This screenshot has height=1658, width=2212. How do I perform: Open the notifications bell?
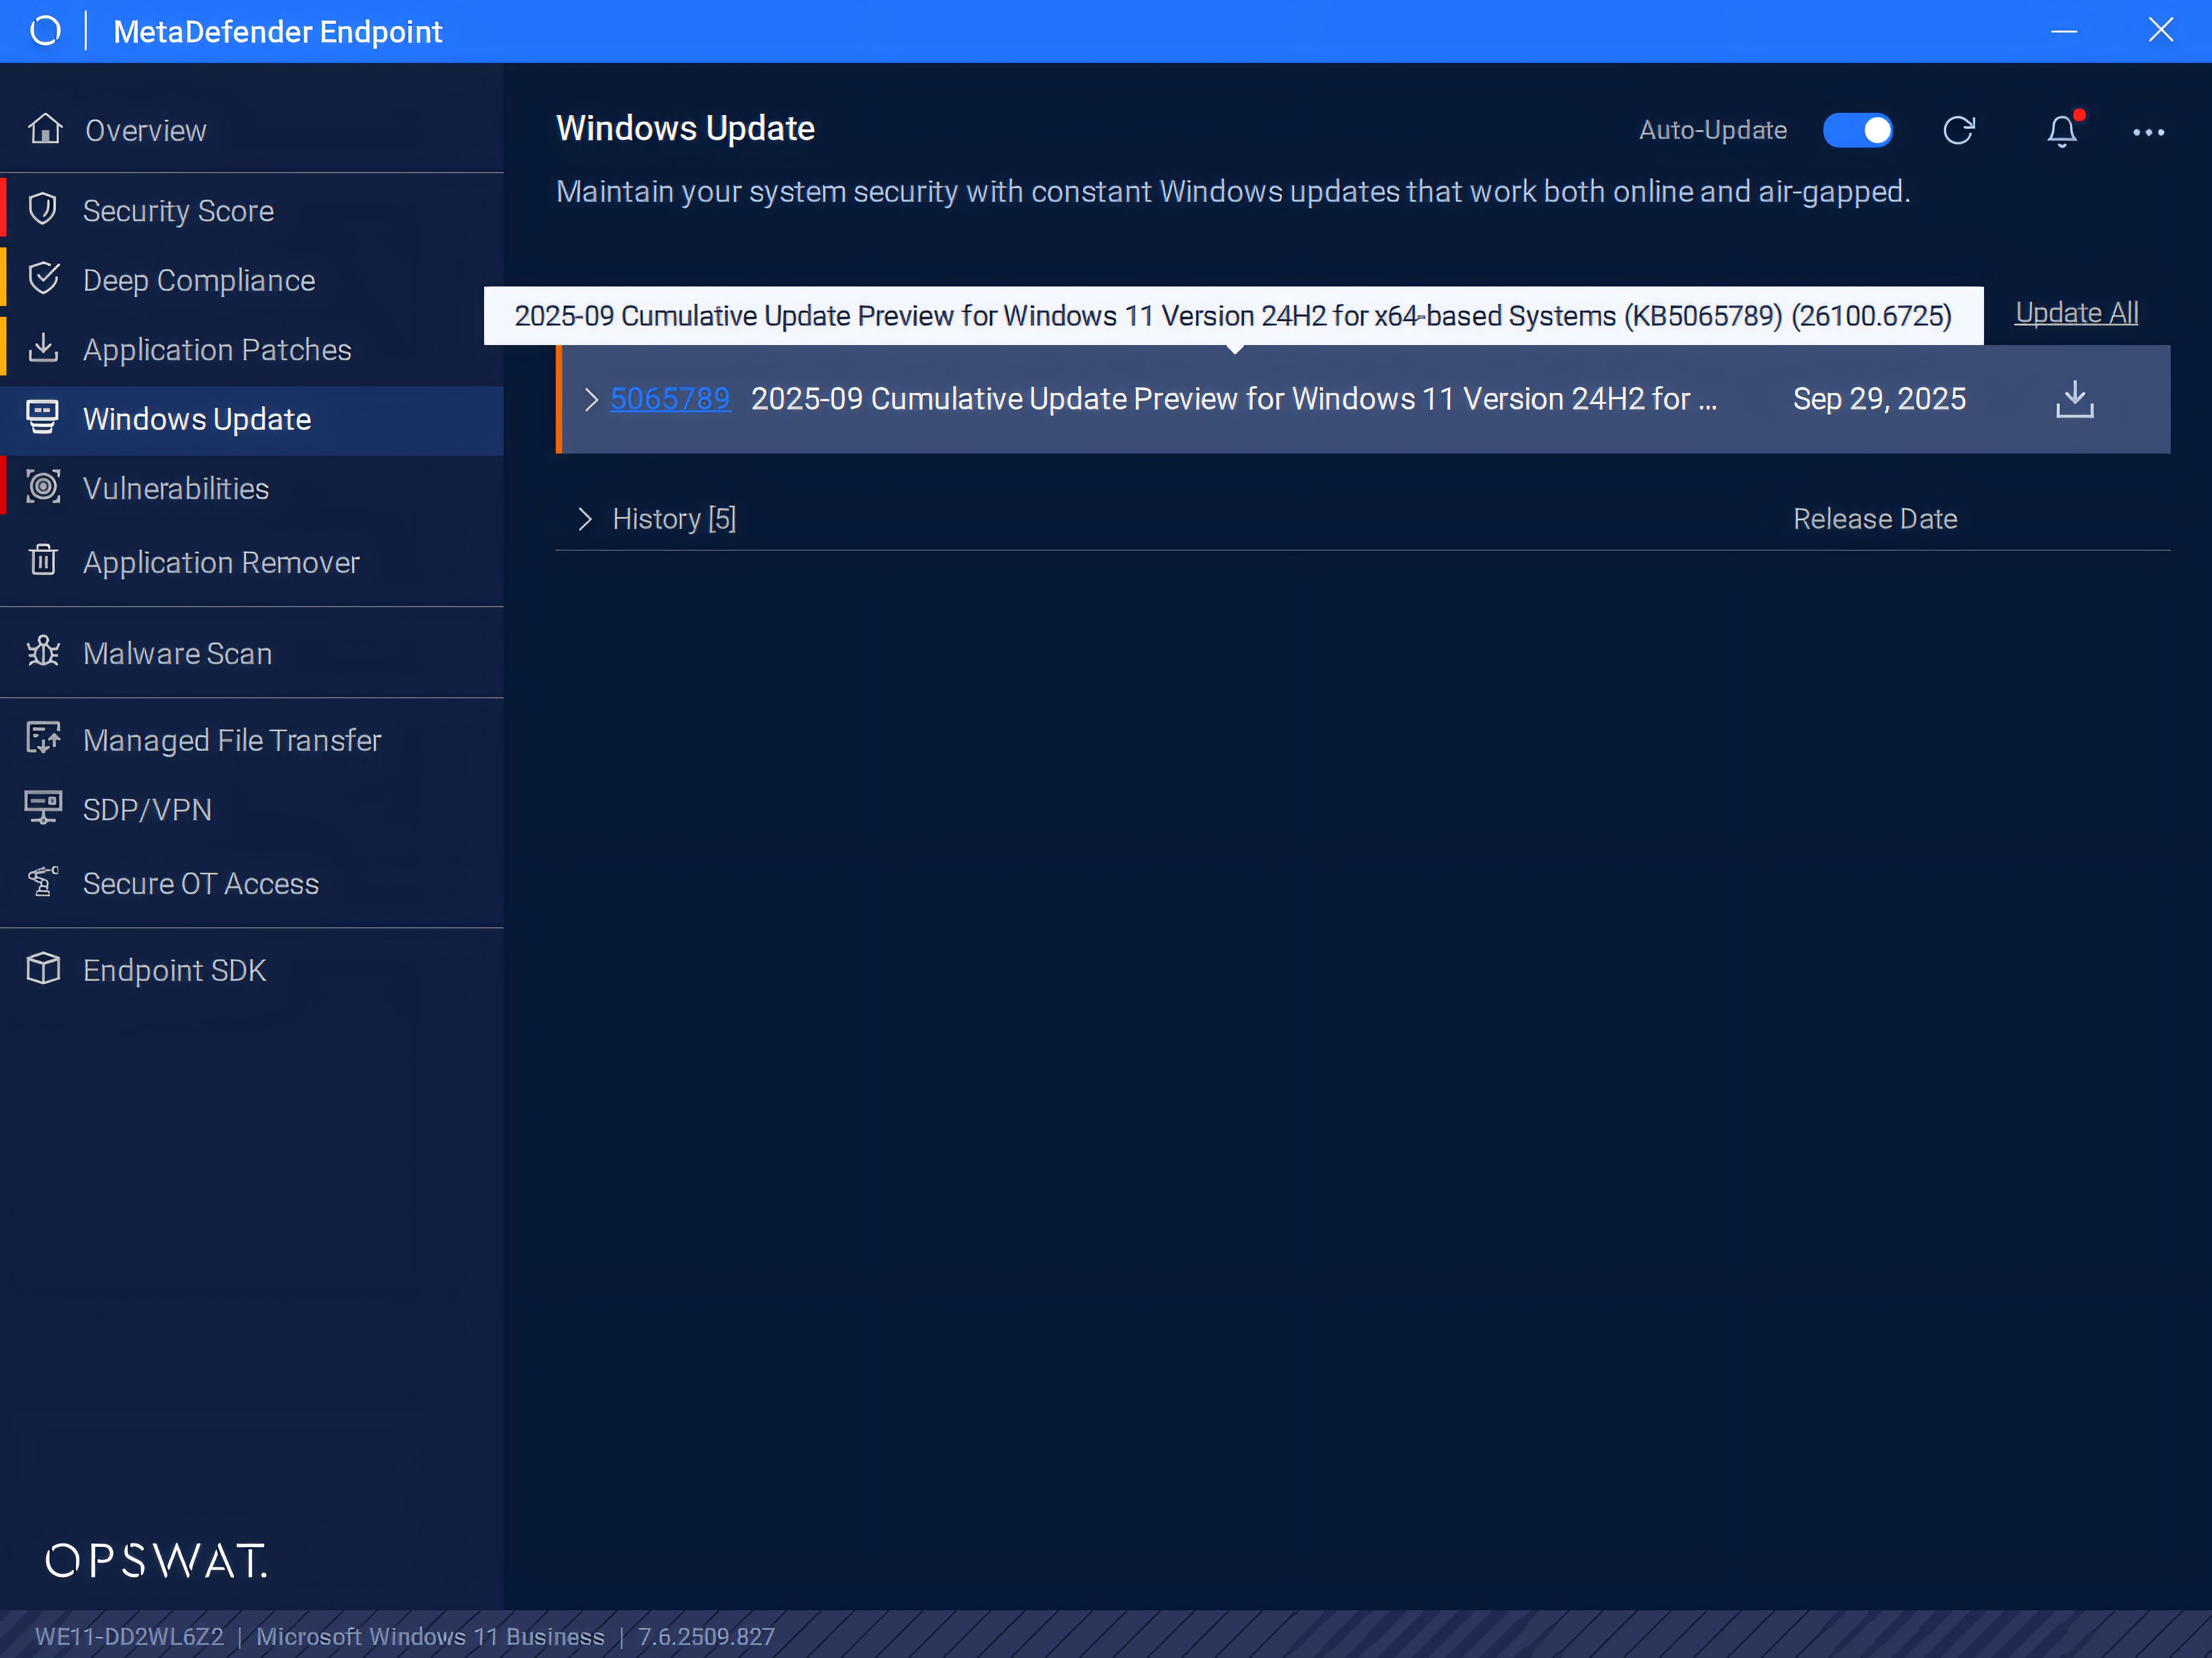point(2061,131)
